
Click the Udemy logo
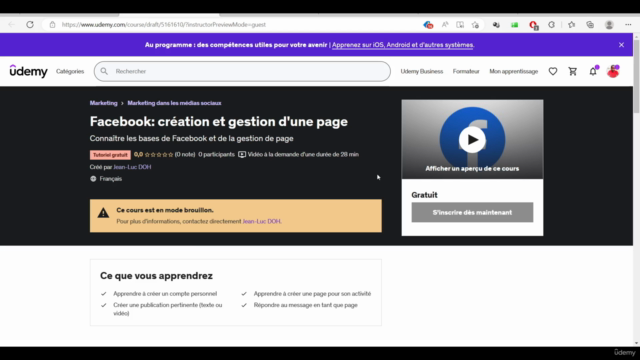tap(29, 71)
